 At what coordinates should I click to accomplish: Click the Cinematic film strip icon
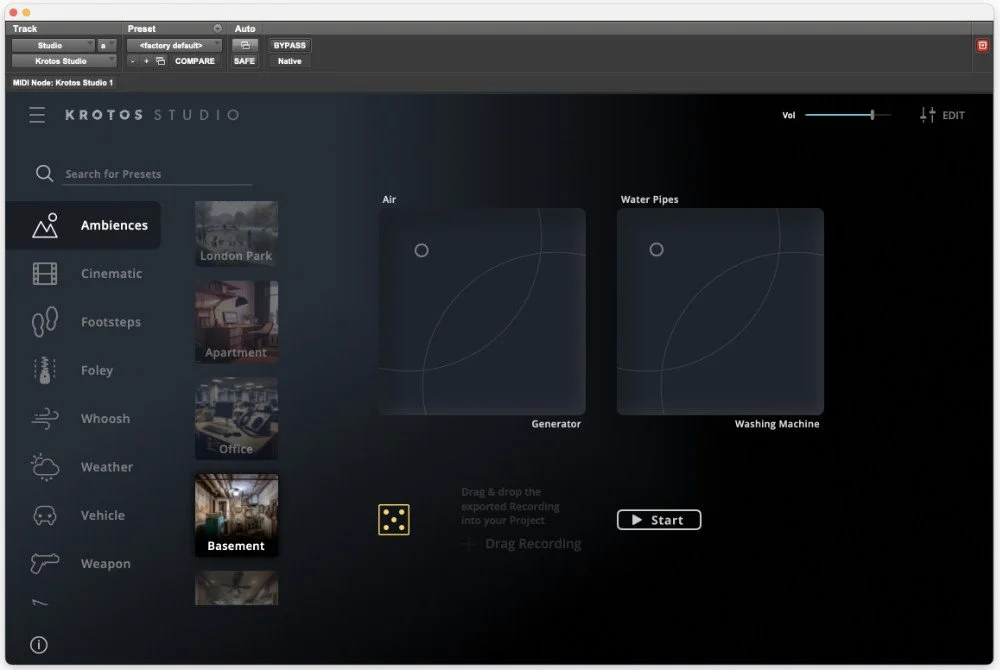pos(45,273)
